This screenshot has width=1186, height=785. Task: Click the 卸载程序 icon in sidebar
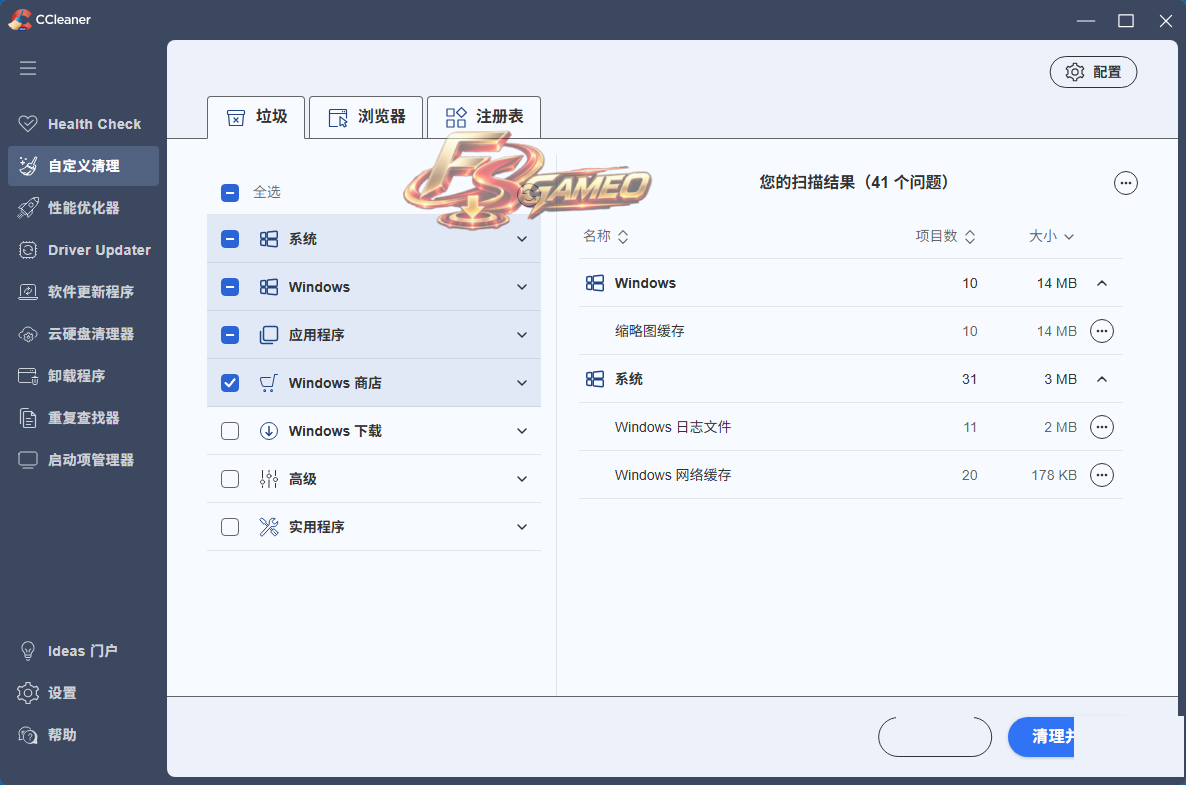28,376
